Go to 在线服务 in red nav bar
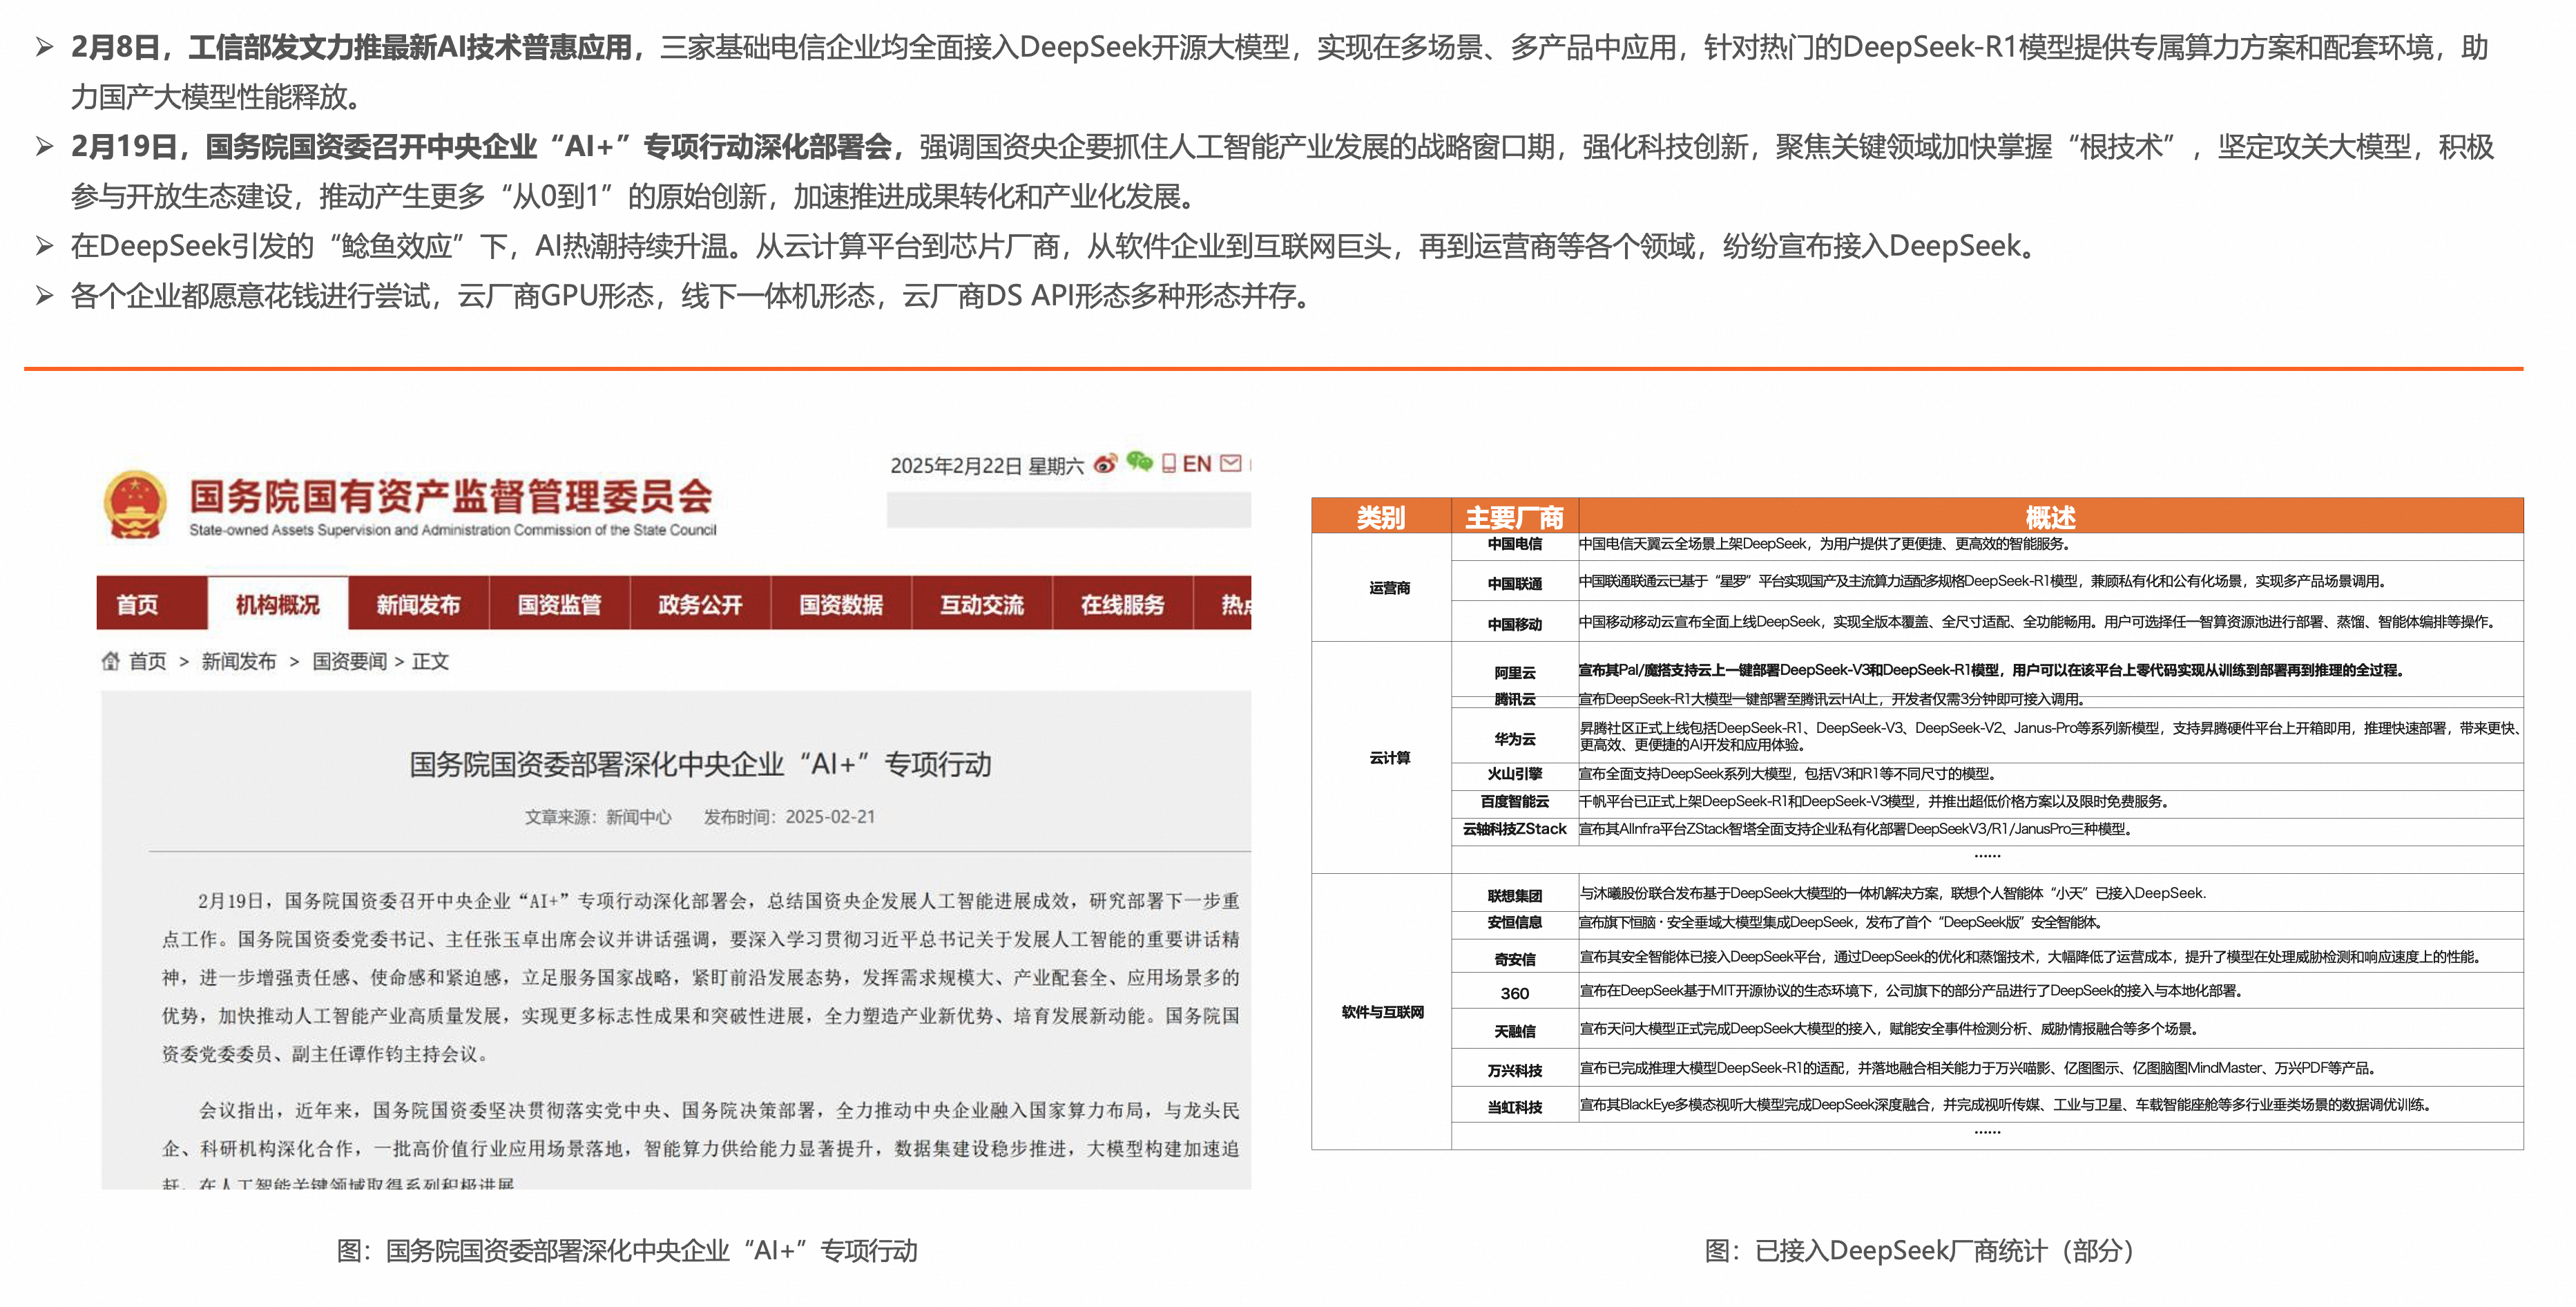The height and width of the screenshot is (1307, 2576). [1122, 605]
